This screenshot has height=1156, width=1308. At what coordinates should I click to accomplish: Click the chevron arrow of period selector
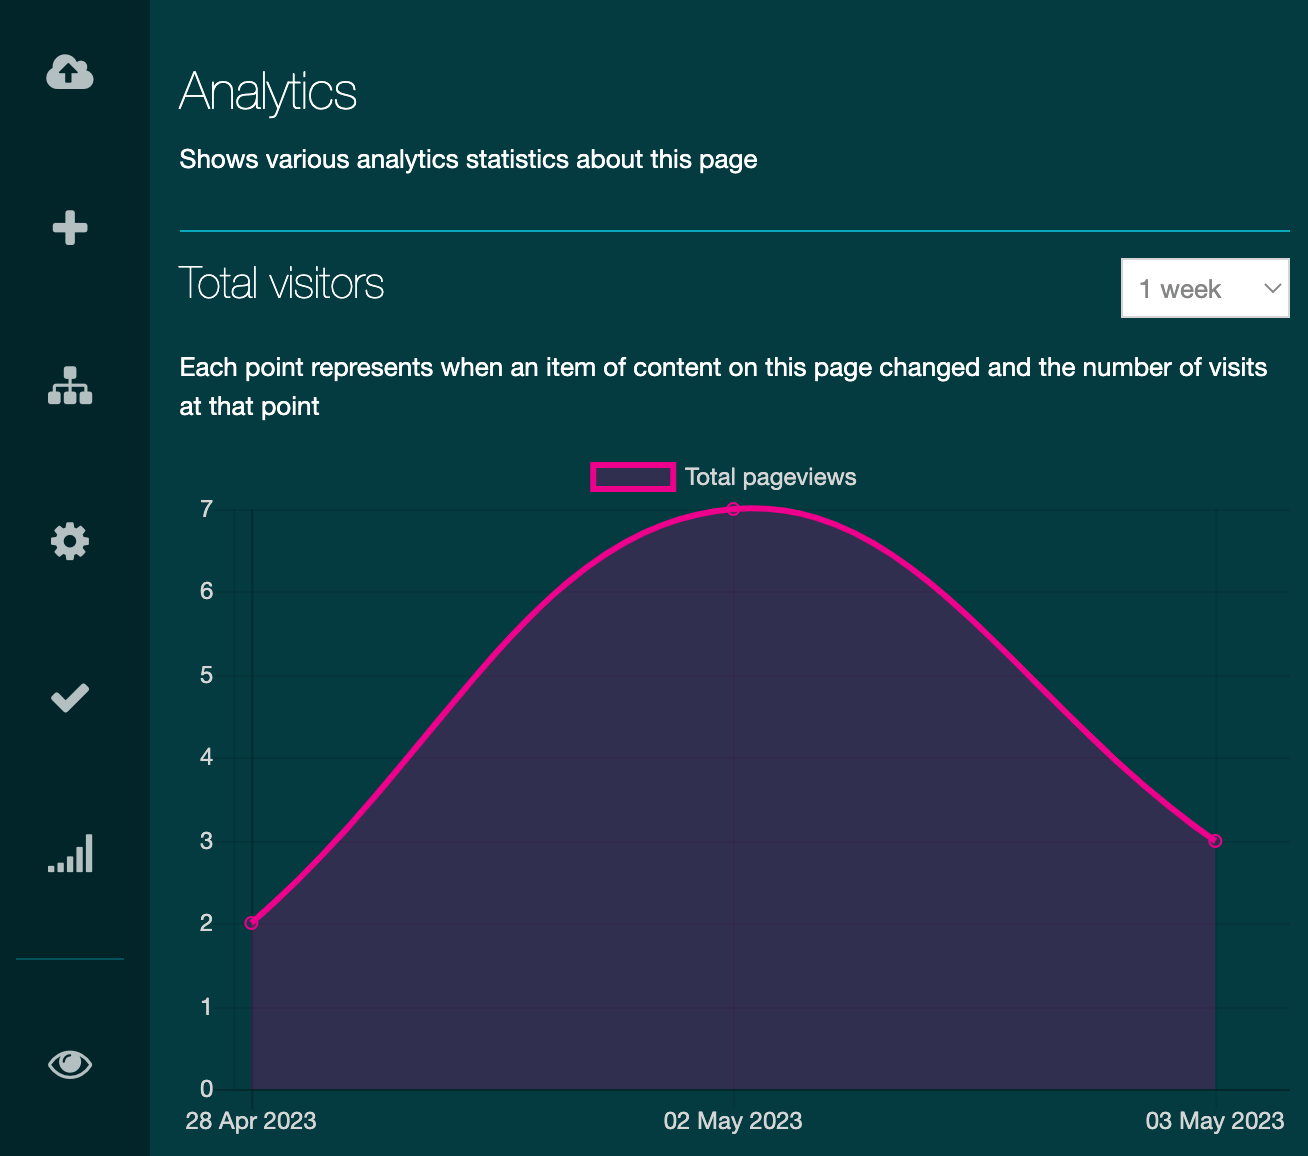pyautogui.click(x=1272, y=289)
